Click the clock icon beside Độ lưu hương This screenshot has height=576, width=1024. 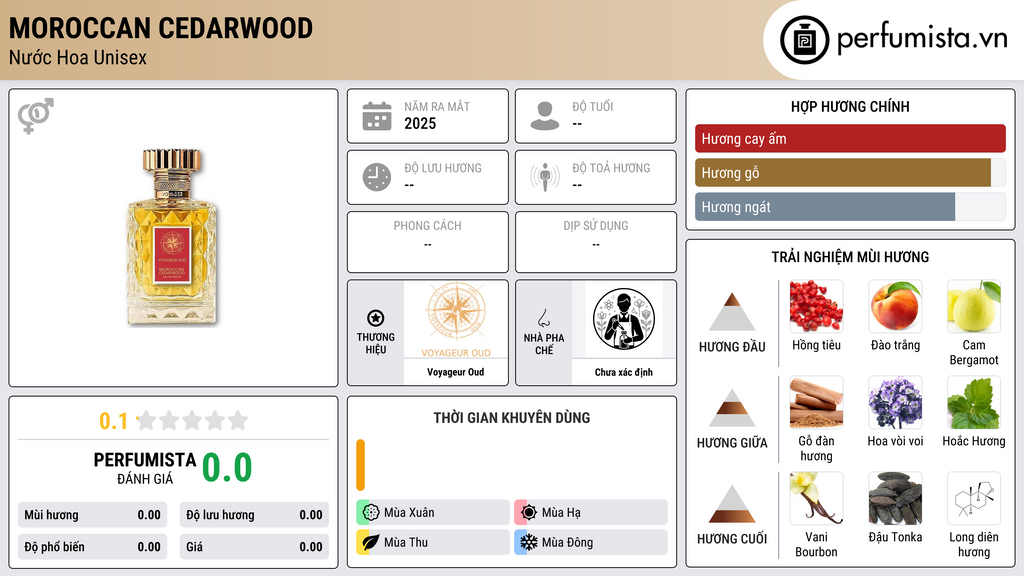(x=377, y=177)
